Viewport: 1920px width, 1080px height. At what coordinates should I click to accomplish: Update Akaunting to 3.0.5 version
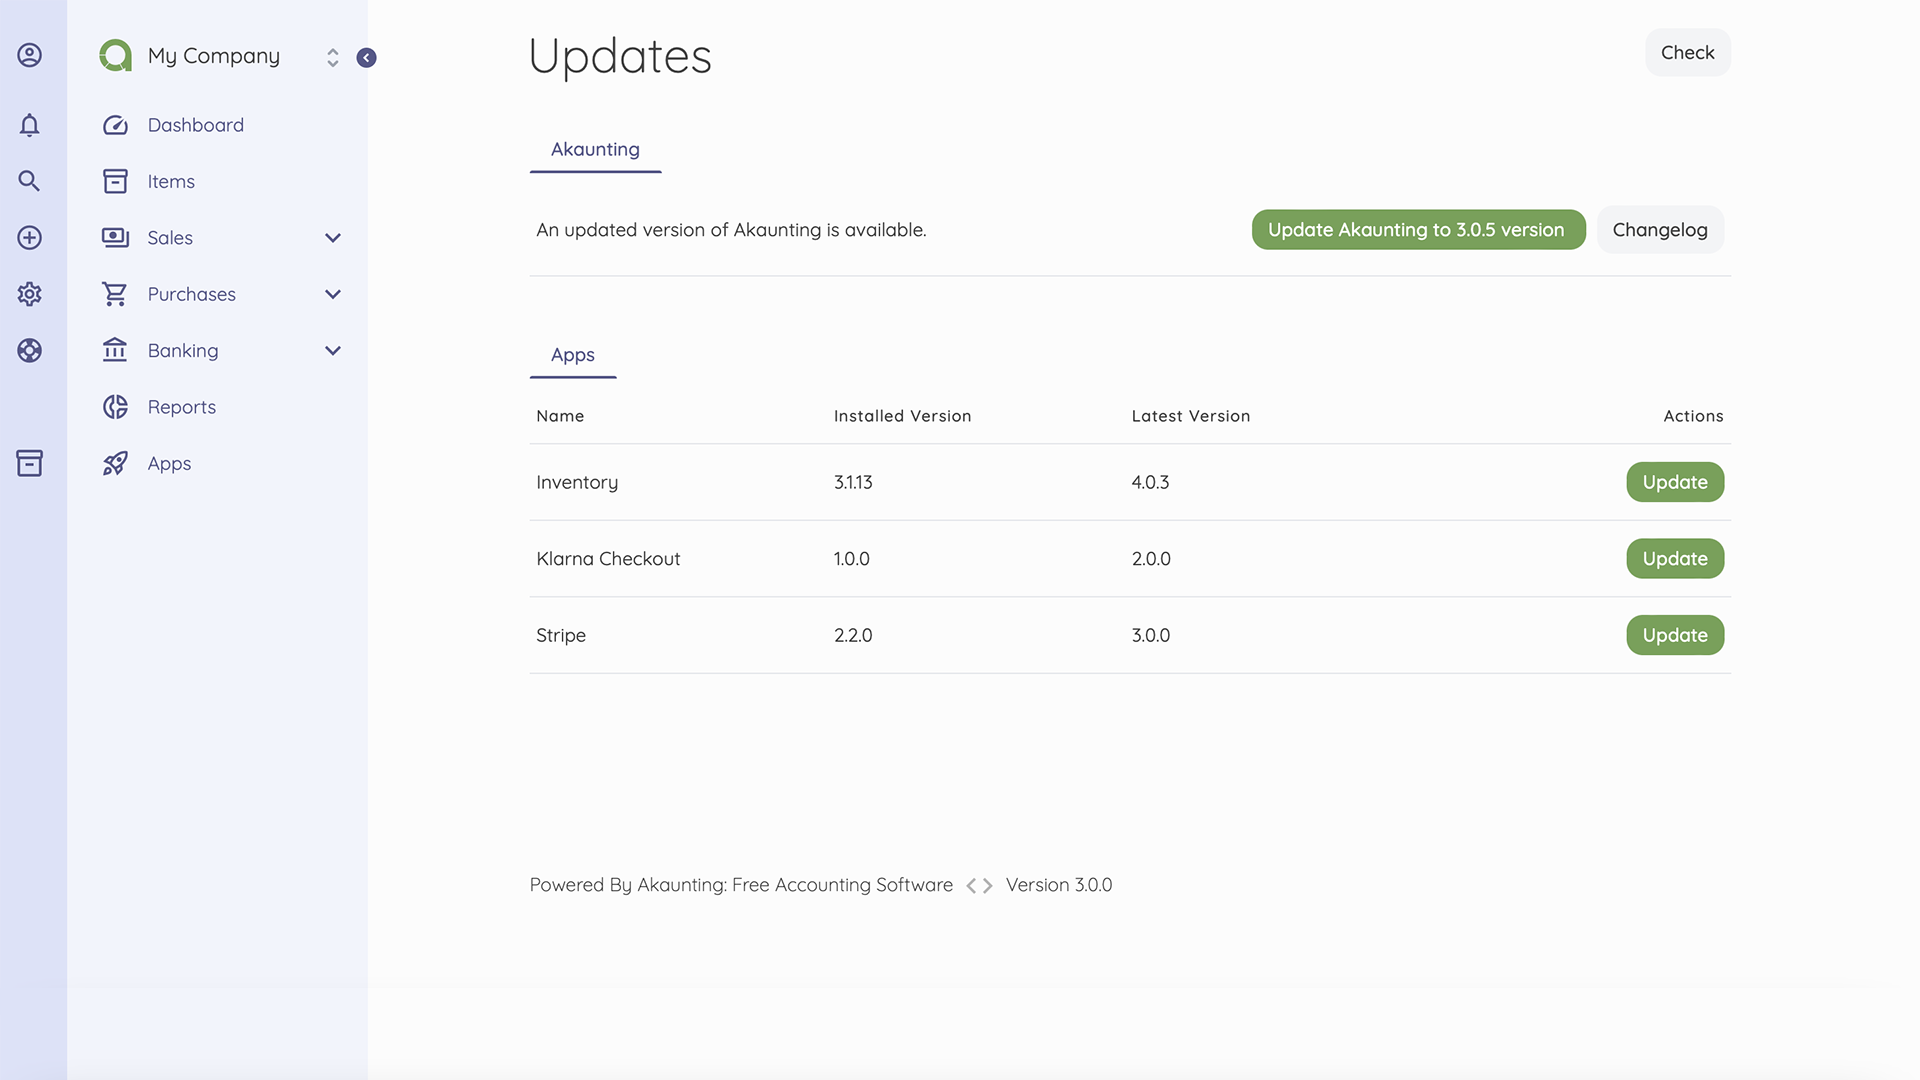(x=1417, y=229)
